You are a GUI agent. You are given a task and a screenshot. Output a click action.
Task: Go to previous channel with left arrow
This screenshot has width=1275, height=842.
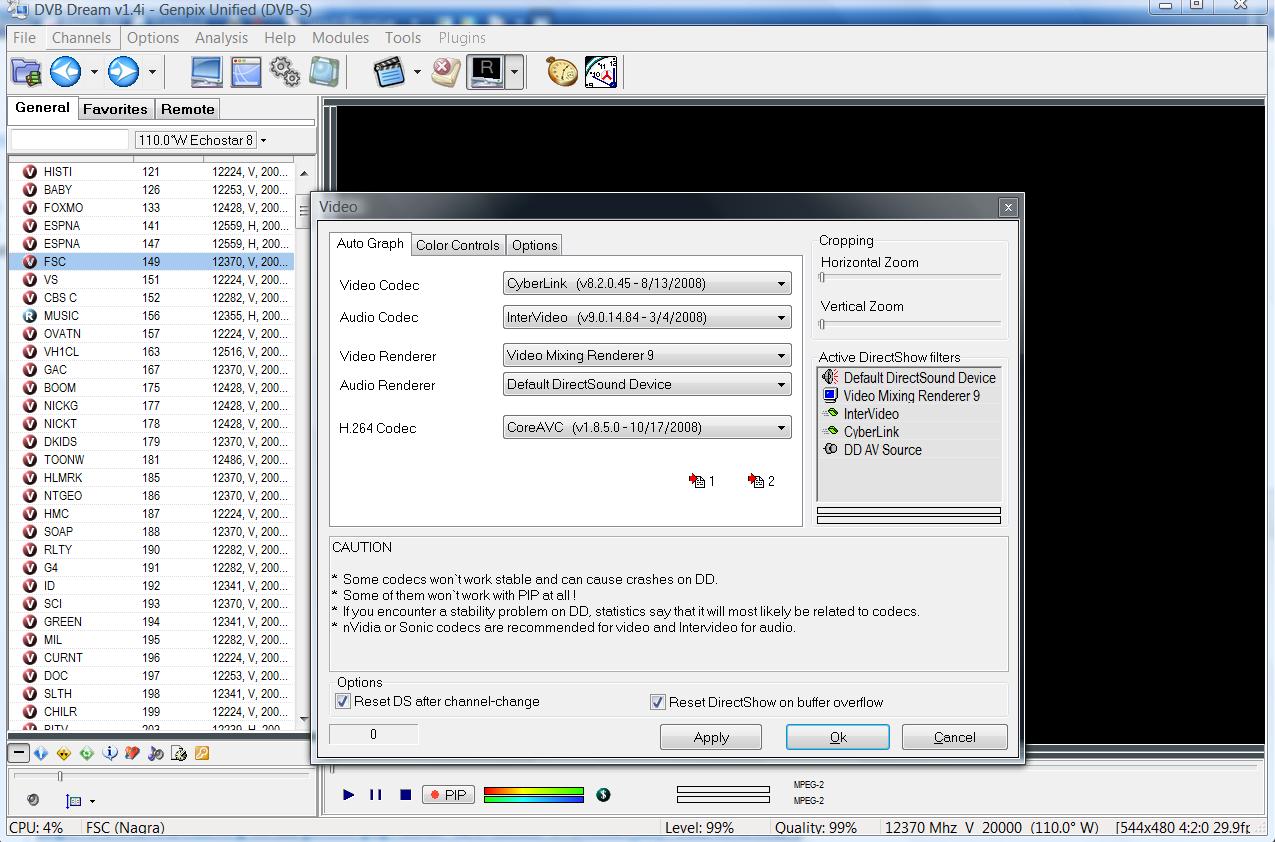pyautogui.click(x=66, y=71)
